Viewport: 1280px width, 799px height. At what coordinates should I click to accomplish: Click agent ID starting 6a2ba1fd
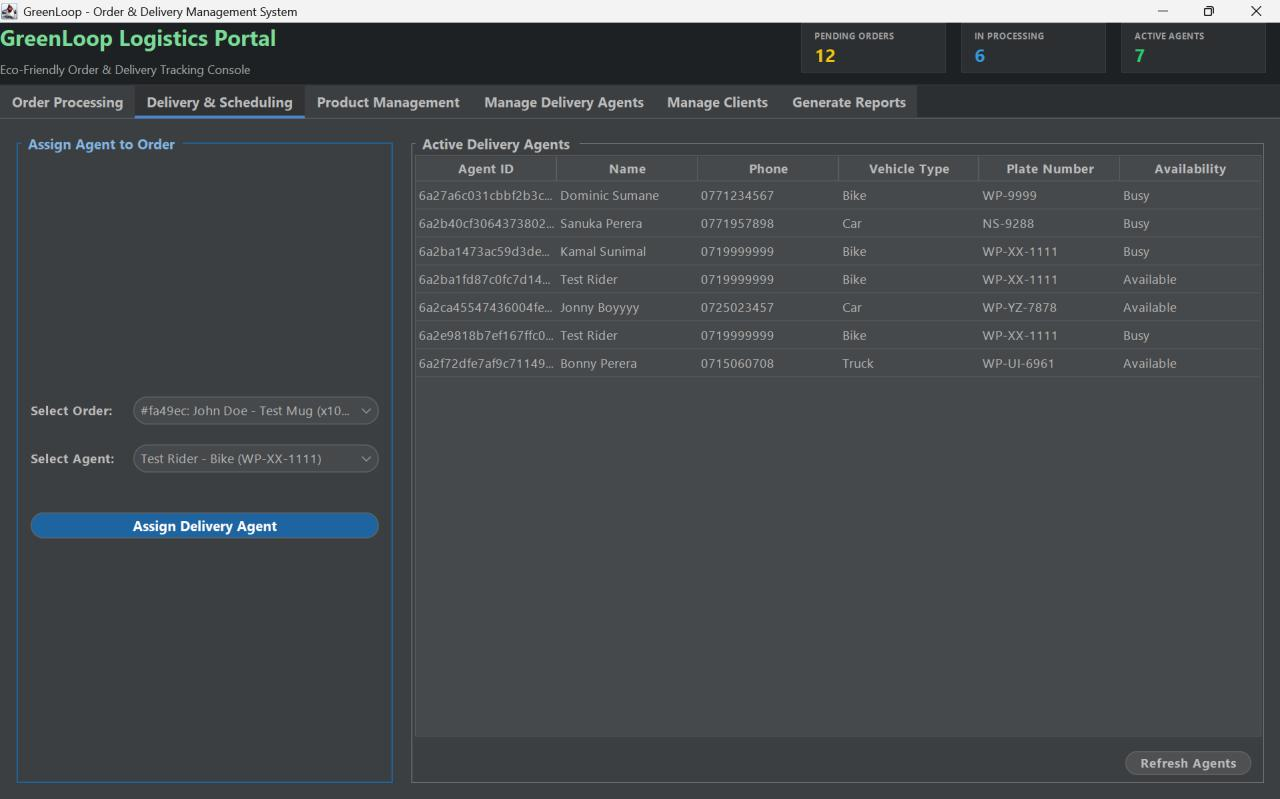click(x=486, y=280)
